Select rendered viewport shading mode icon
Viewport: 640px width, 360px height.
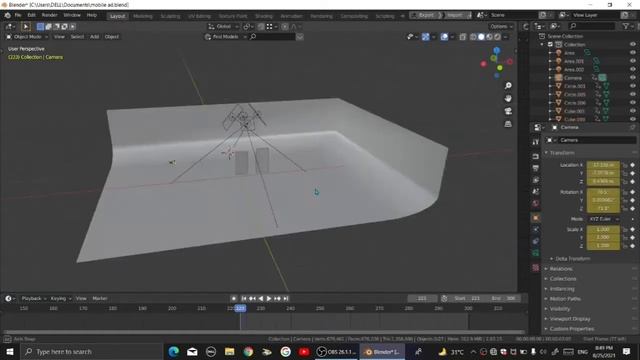pyautogui.click(x=498, y=37)
